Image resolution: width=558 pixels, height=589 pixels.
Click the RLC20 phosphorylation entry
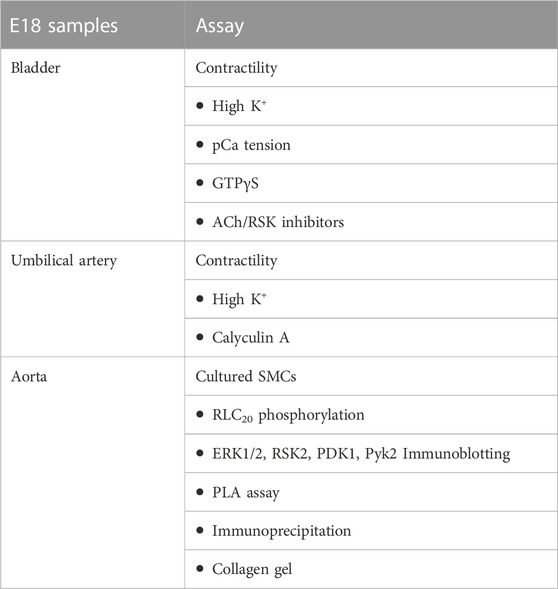[371, 415]
